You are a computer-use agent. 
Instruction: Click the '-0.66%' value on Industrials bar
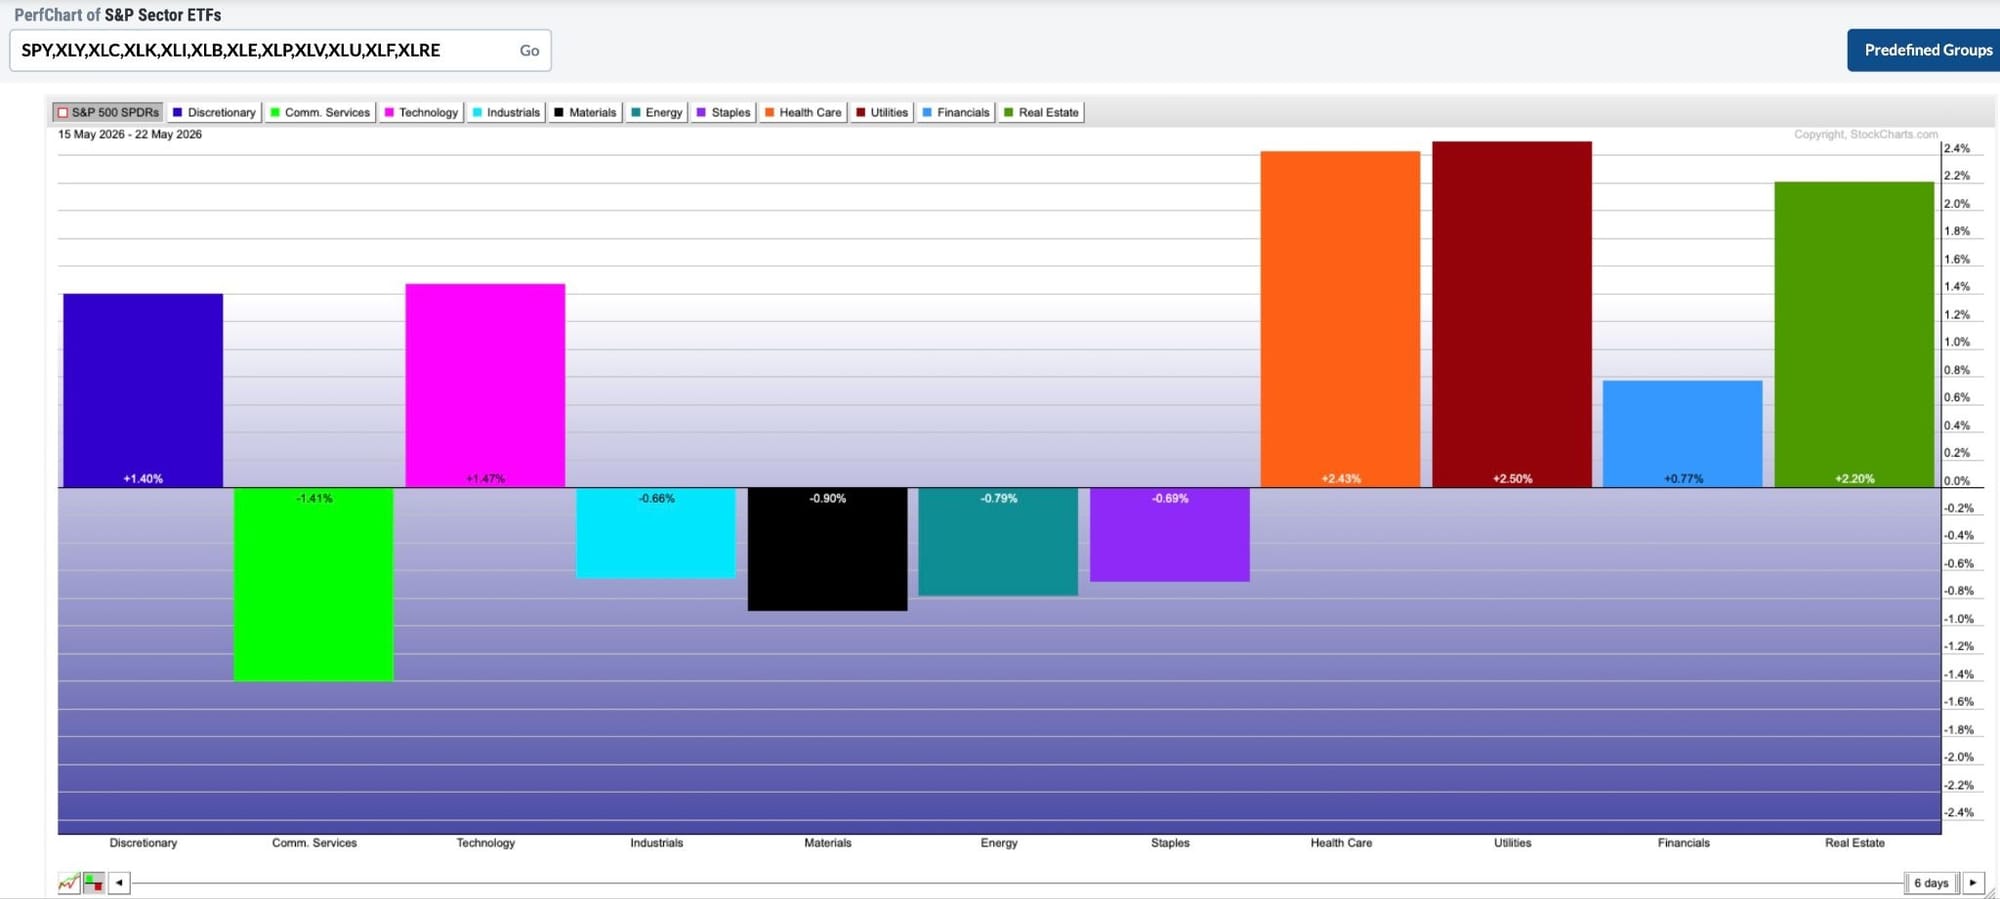pos(657,498)
